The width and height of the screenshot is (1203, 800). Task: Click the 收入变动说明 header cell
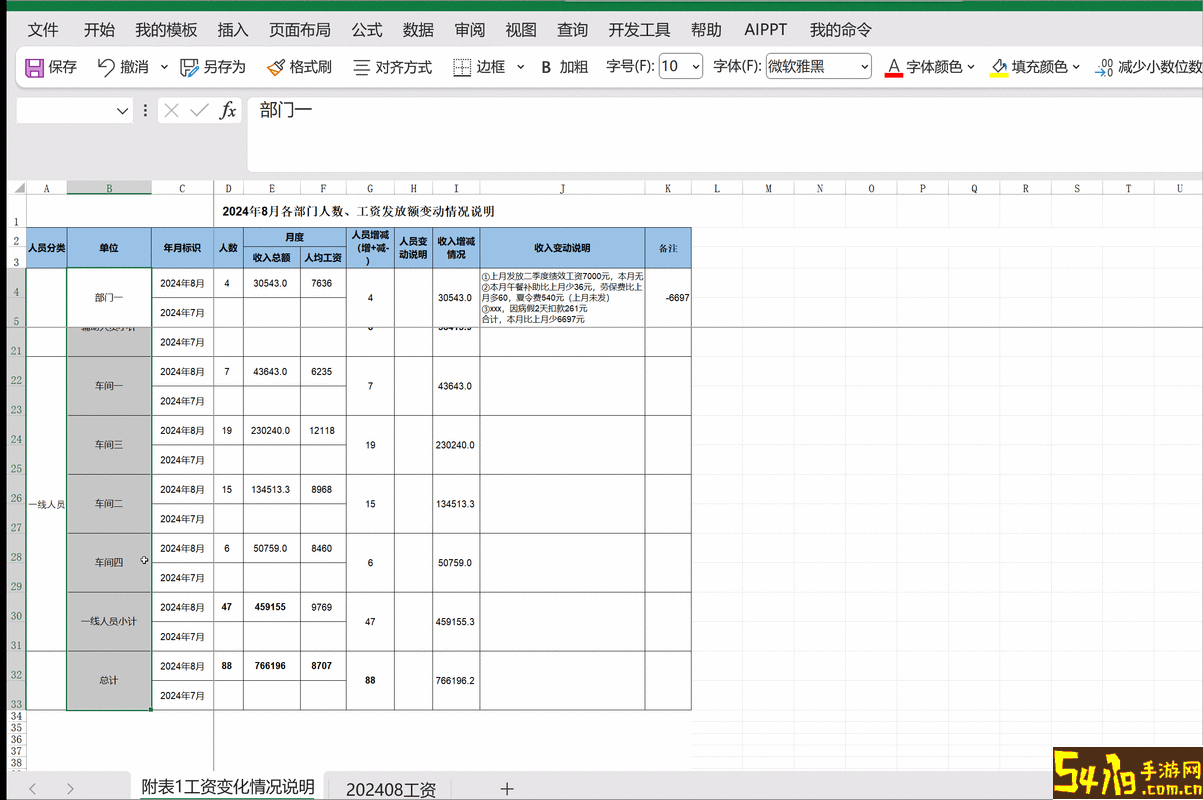point(562,247)
